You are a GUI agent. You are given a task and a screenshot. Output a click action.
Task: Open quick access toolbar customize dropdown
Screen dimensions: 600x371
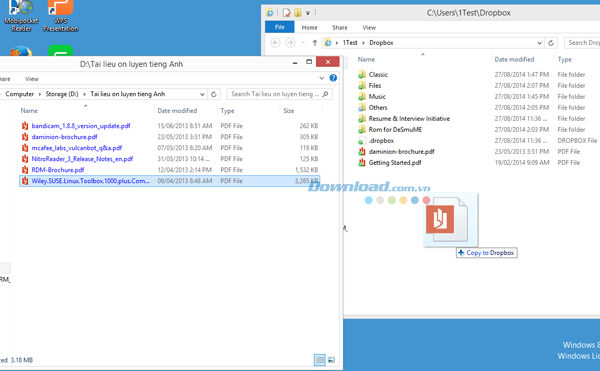[307, 13]
